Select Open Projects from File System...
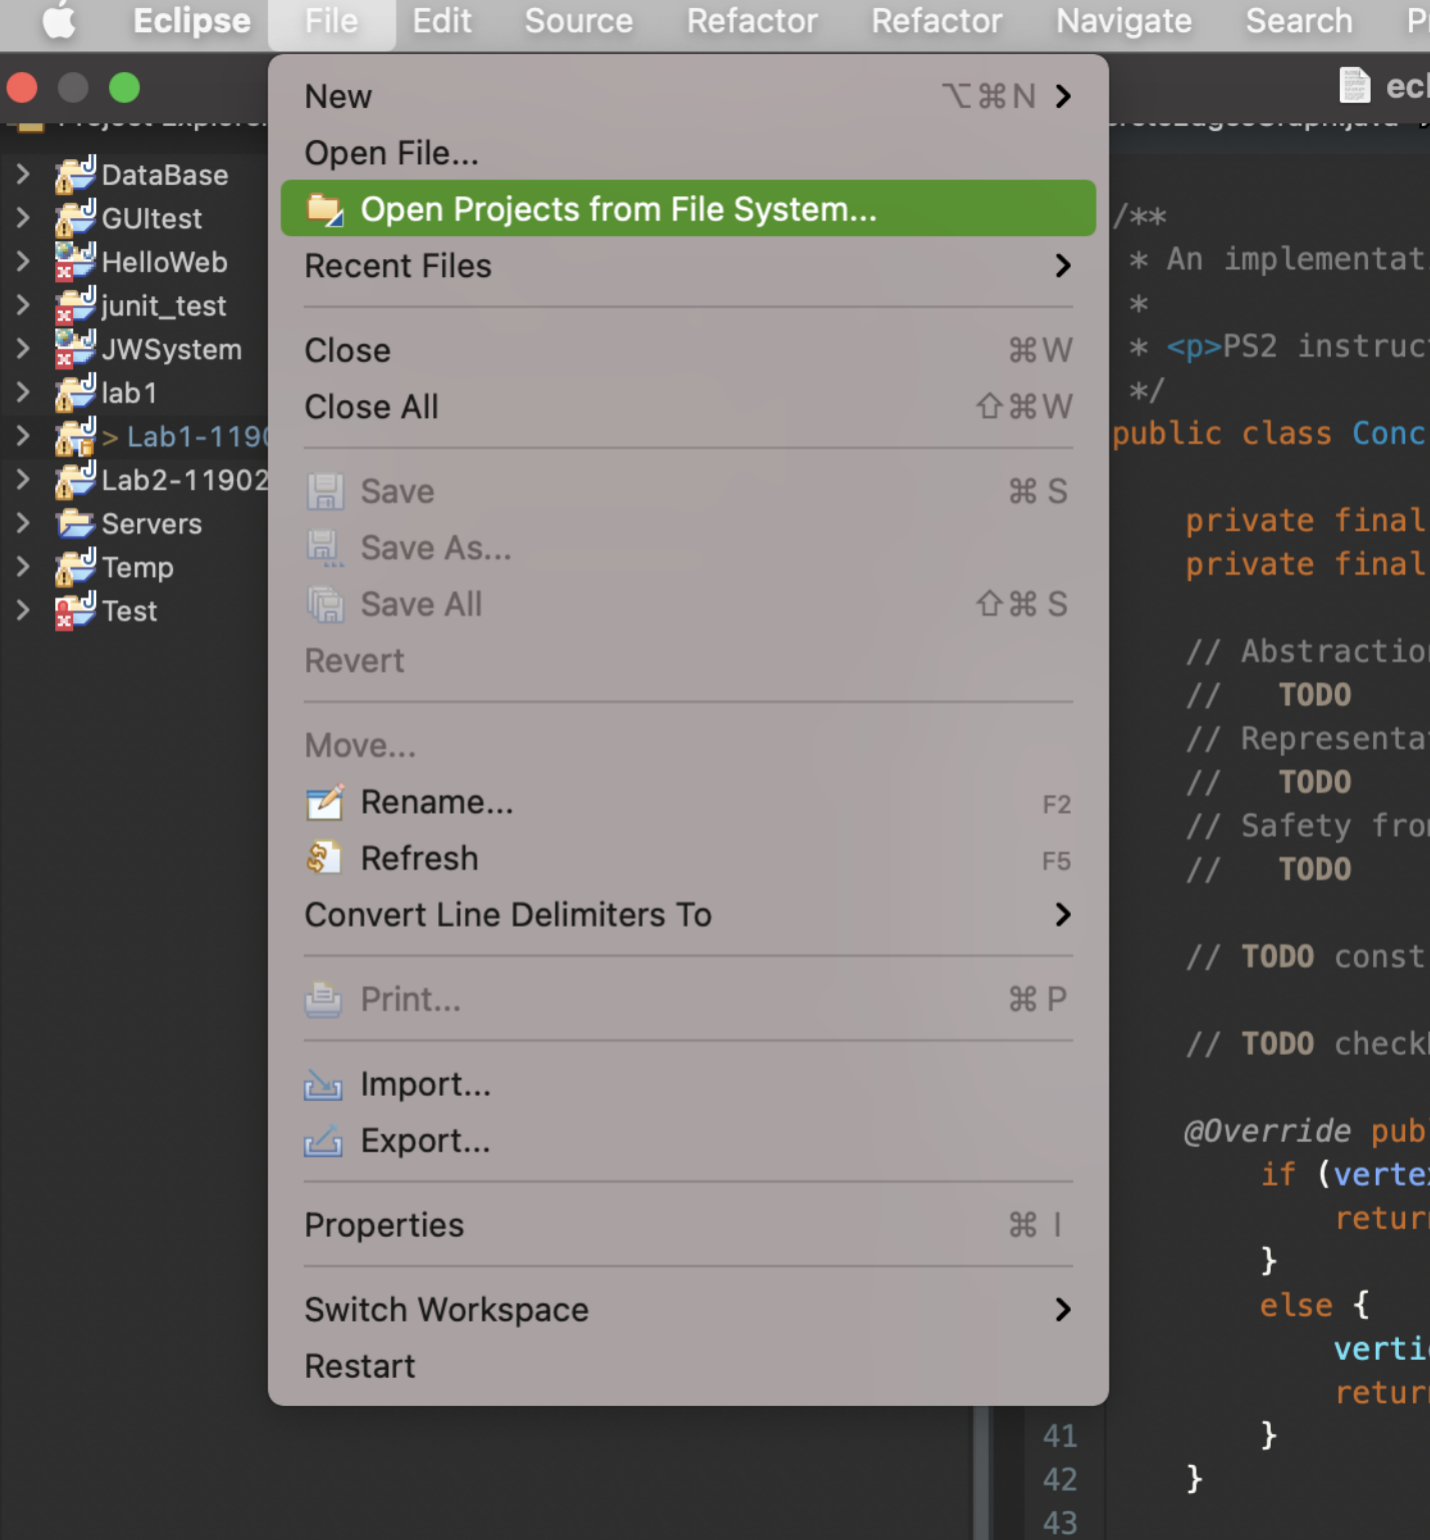Image resolution: width=1430 pixels, height=1540 pixels. (688, 209)
